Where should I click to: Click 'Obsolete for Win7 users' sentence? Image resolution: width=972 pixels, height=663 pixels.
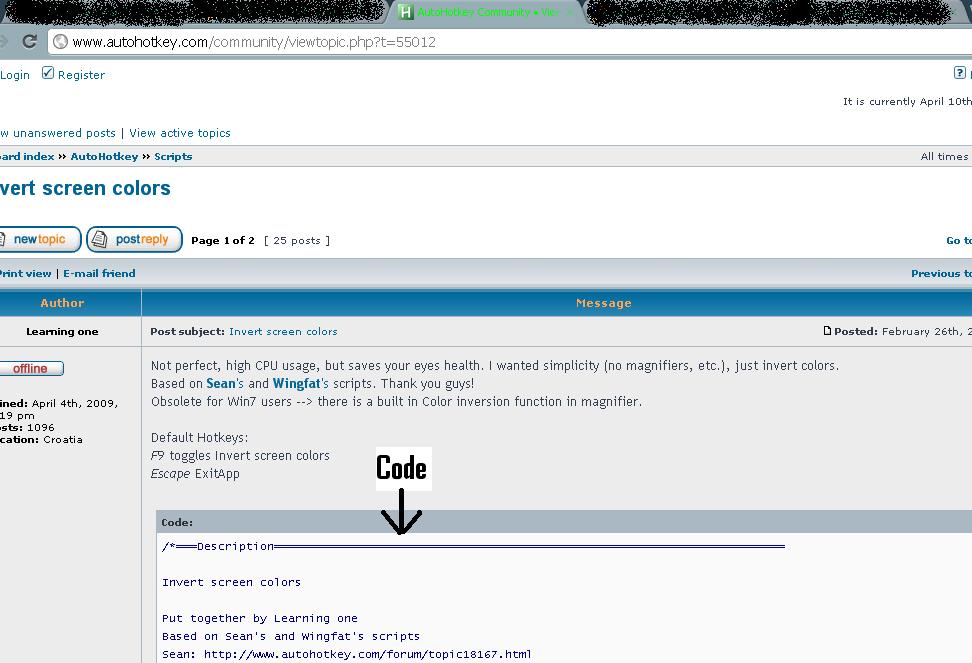[x=396, y=402]
